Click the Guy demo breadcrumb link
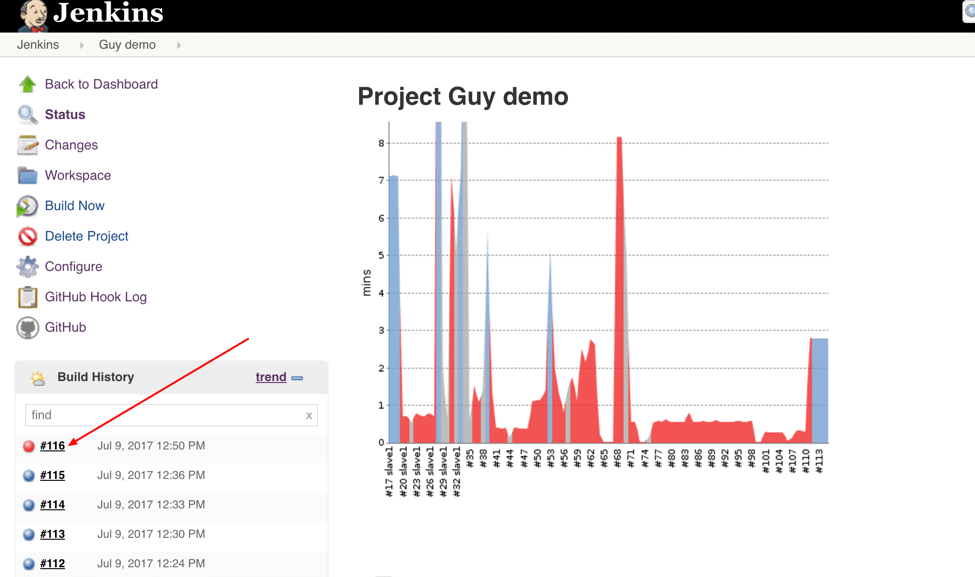This screenshot has height=577, width=975. point(127,45)
